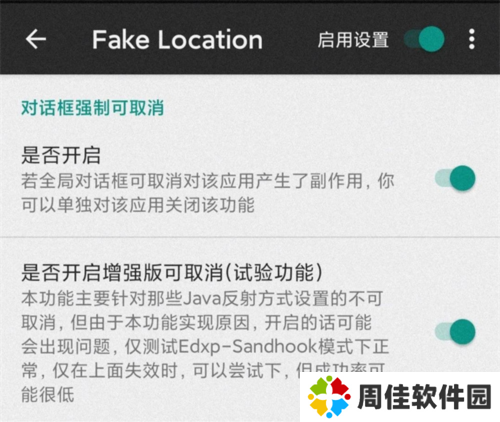This screenshot has height=422, width=500.
Task: Go back using the arrow icon
Action: [x=36, y=39]
